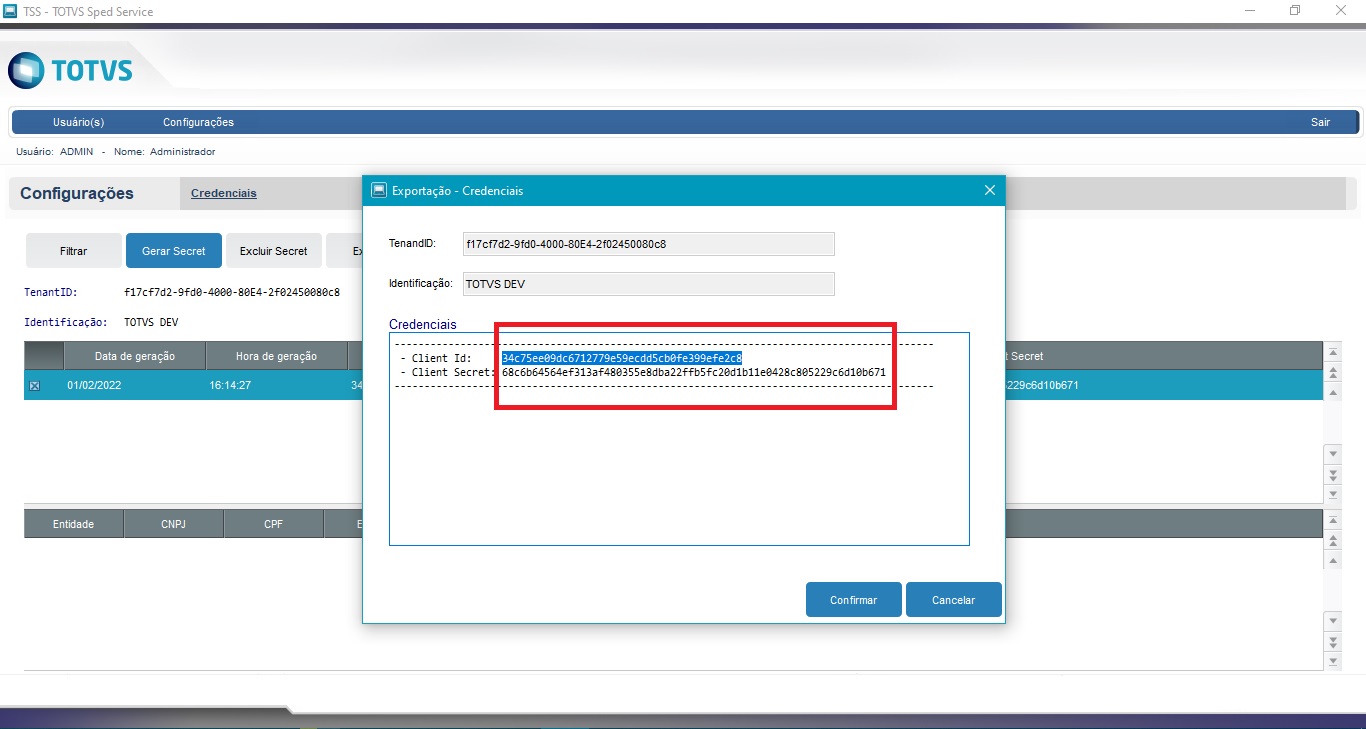1366x729 pixels.
Task: Click the main window TenantID value
Action: point(232,293)
